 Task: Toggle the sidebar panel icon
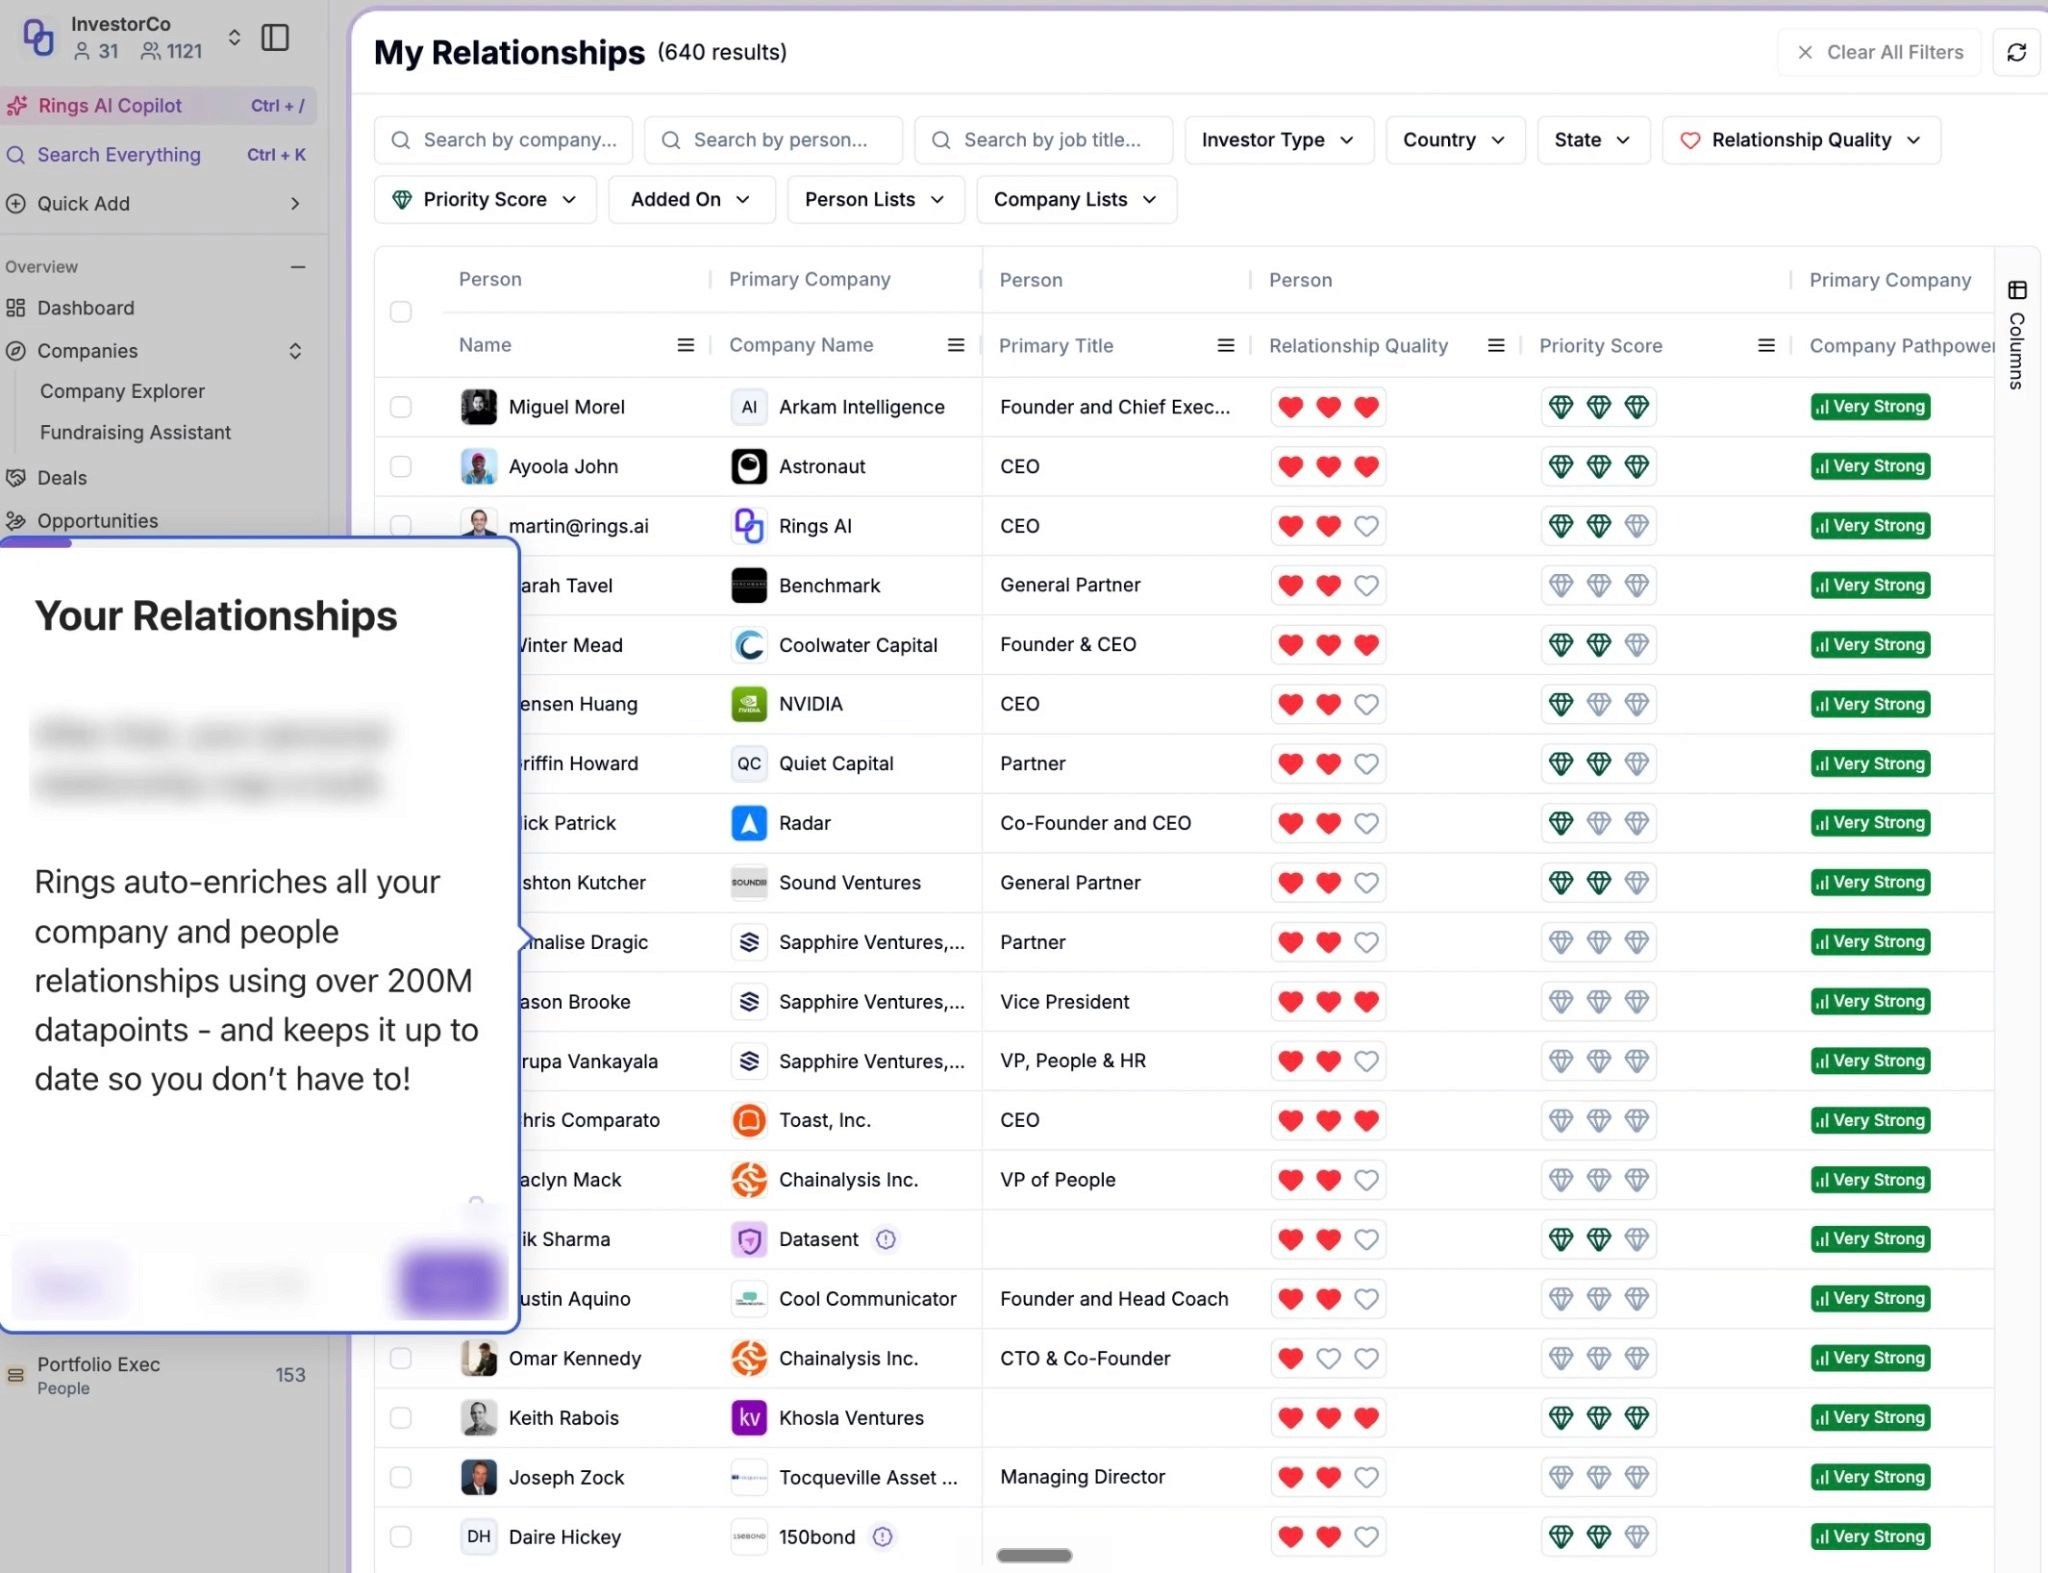click(x=275, y=38)
